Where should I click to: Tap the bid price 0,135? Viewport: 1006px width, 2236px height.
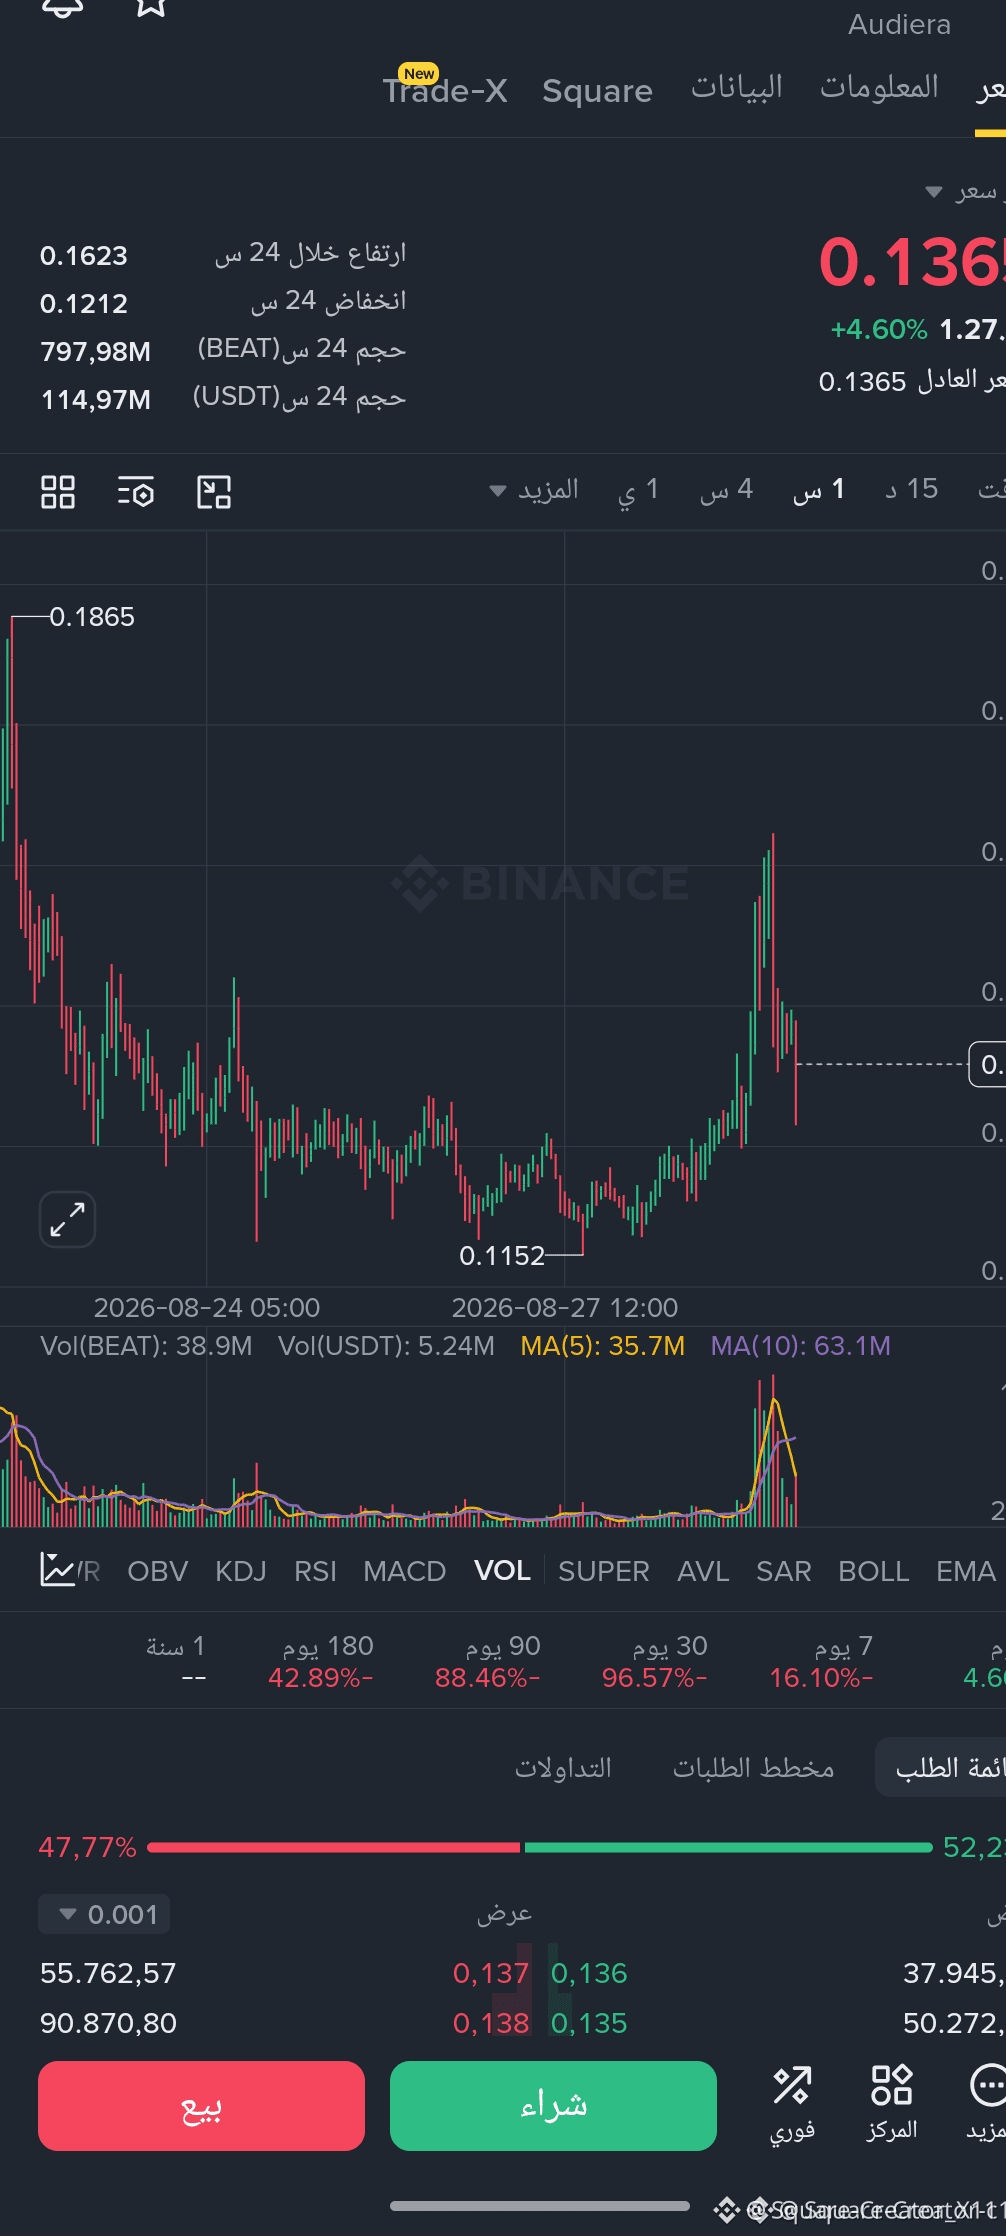pos(589,2023)
